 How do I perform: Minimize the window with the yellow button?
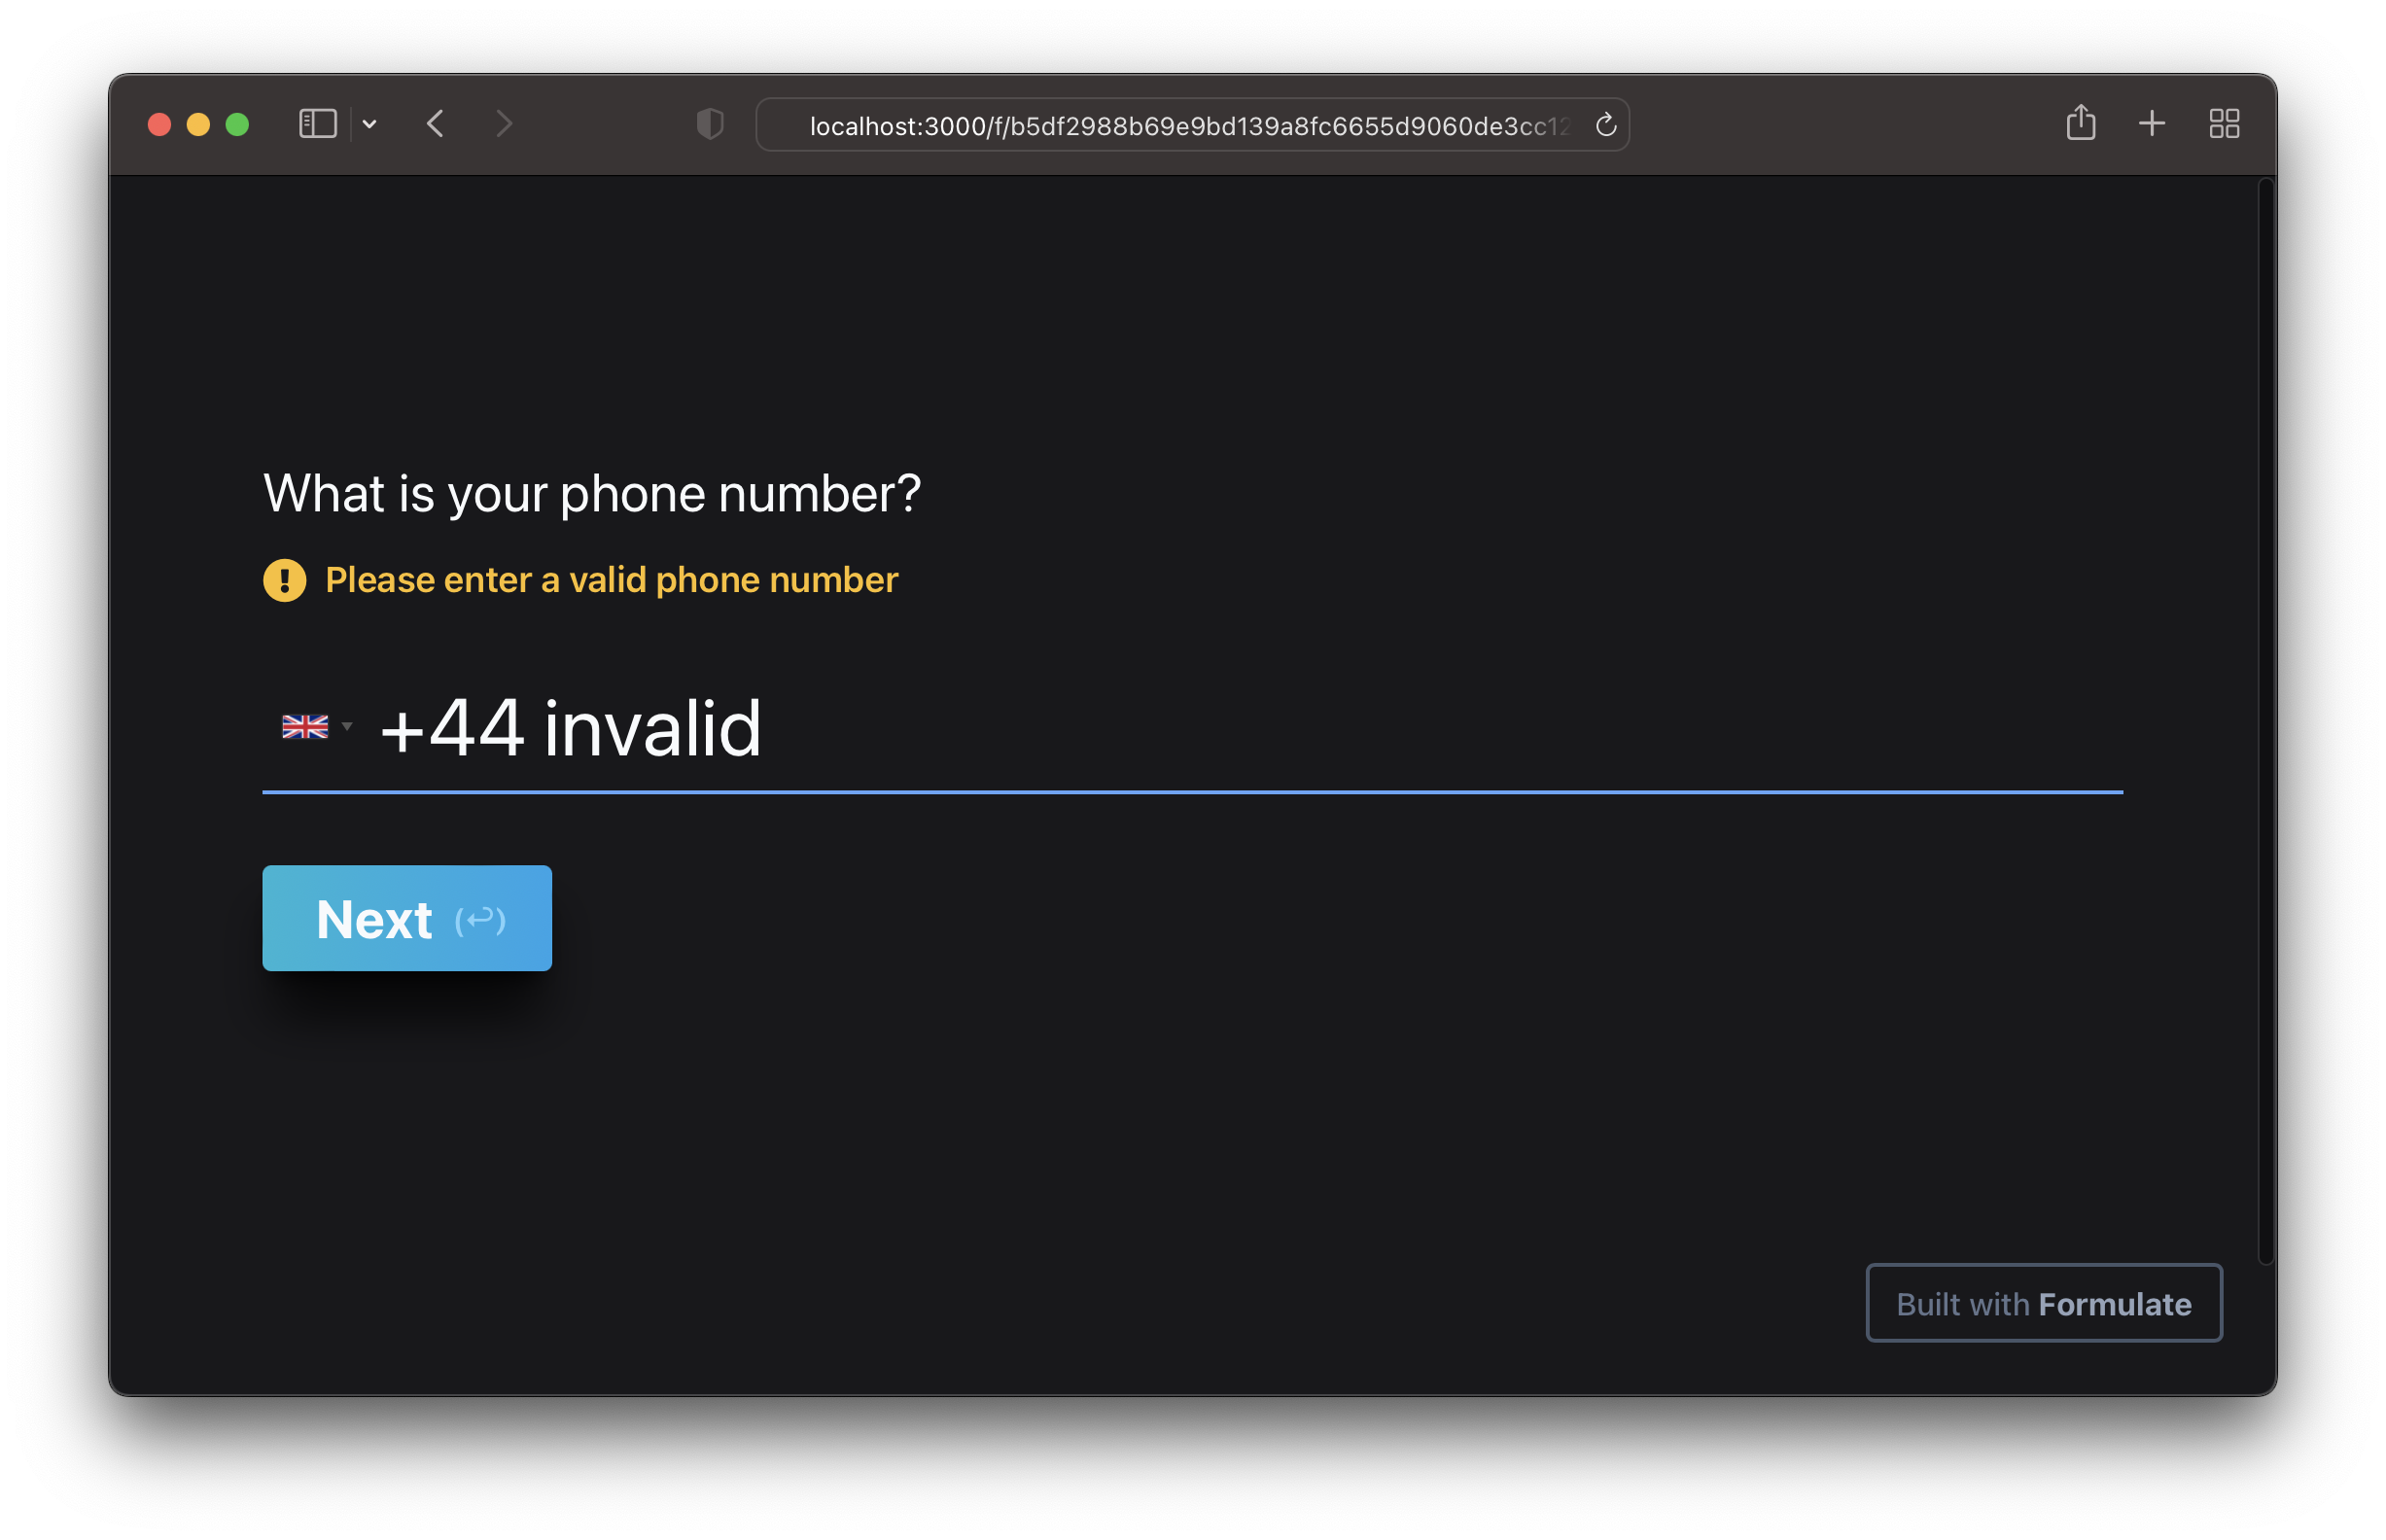(198, 124)
